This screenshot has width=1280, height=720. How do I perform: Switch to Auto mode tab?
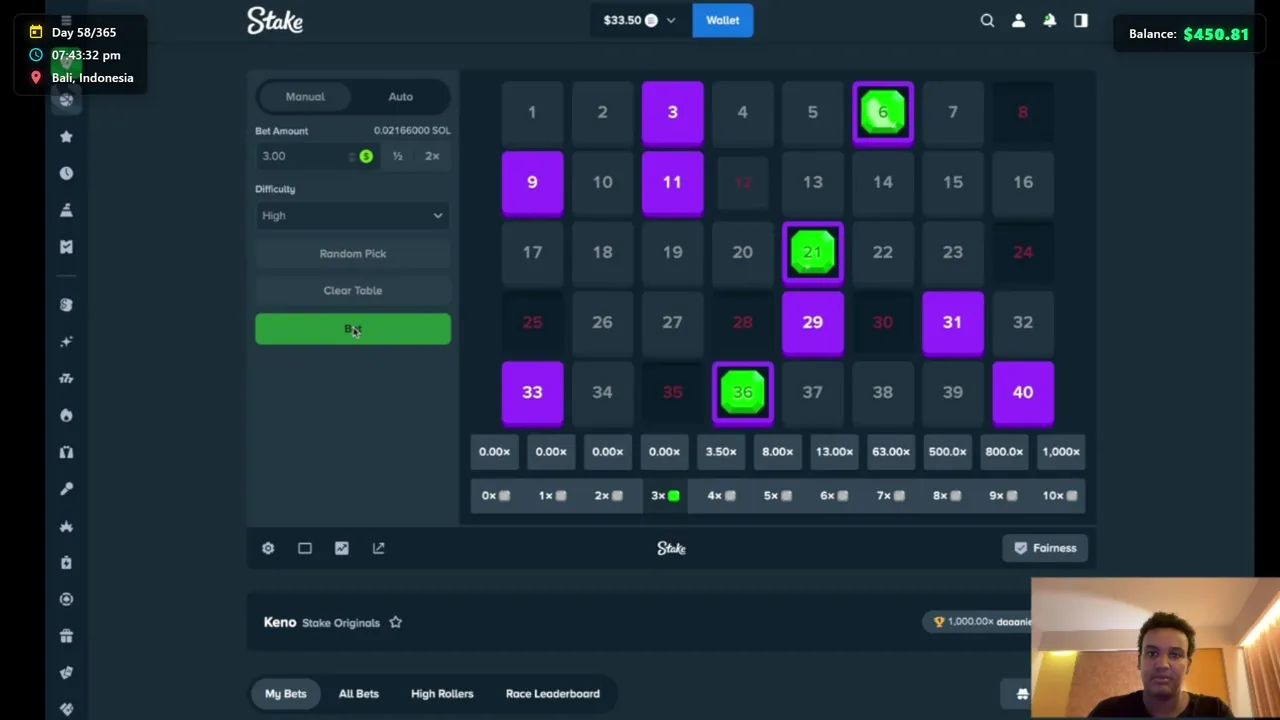pyautogui.click(x=400, y=97)
